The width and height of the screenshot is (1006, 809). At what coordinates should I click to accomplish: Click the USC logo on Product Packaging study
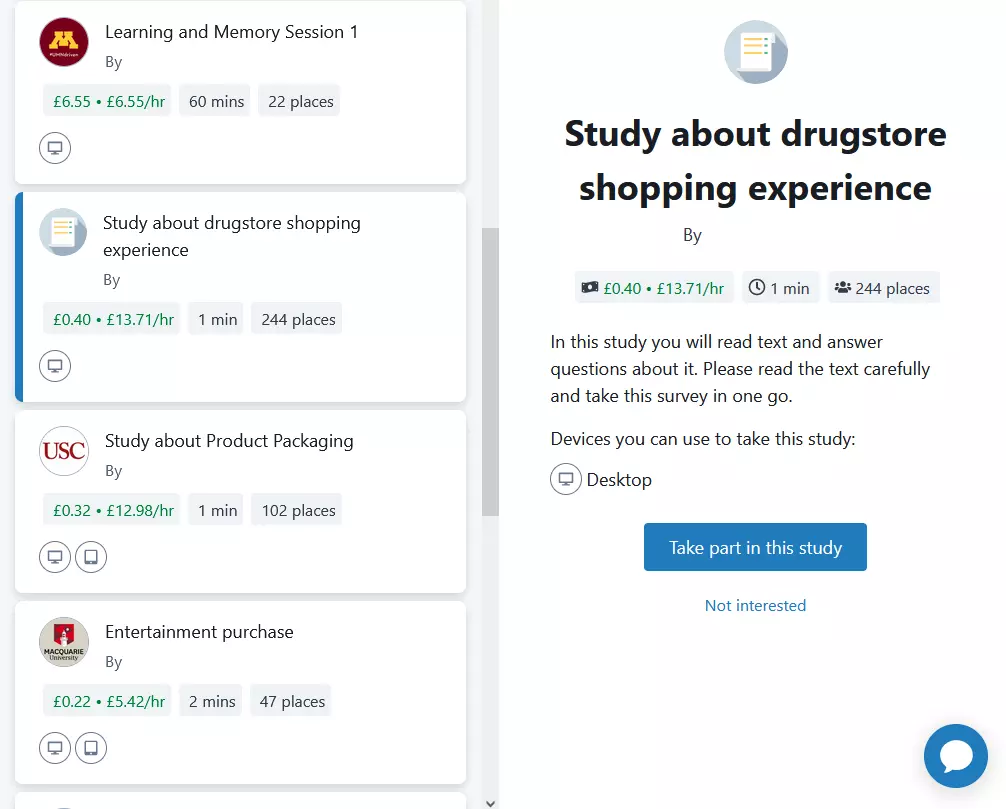(64, 451)
